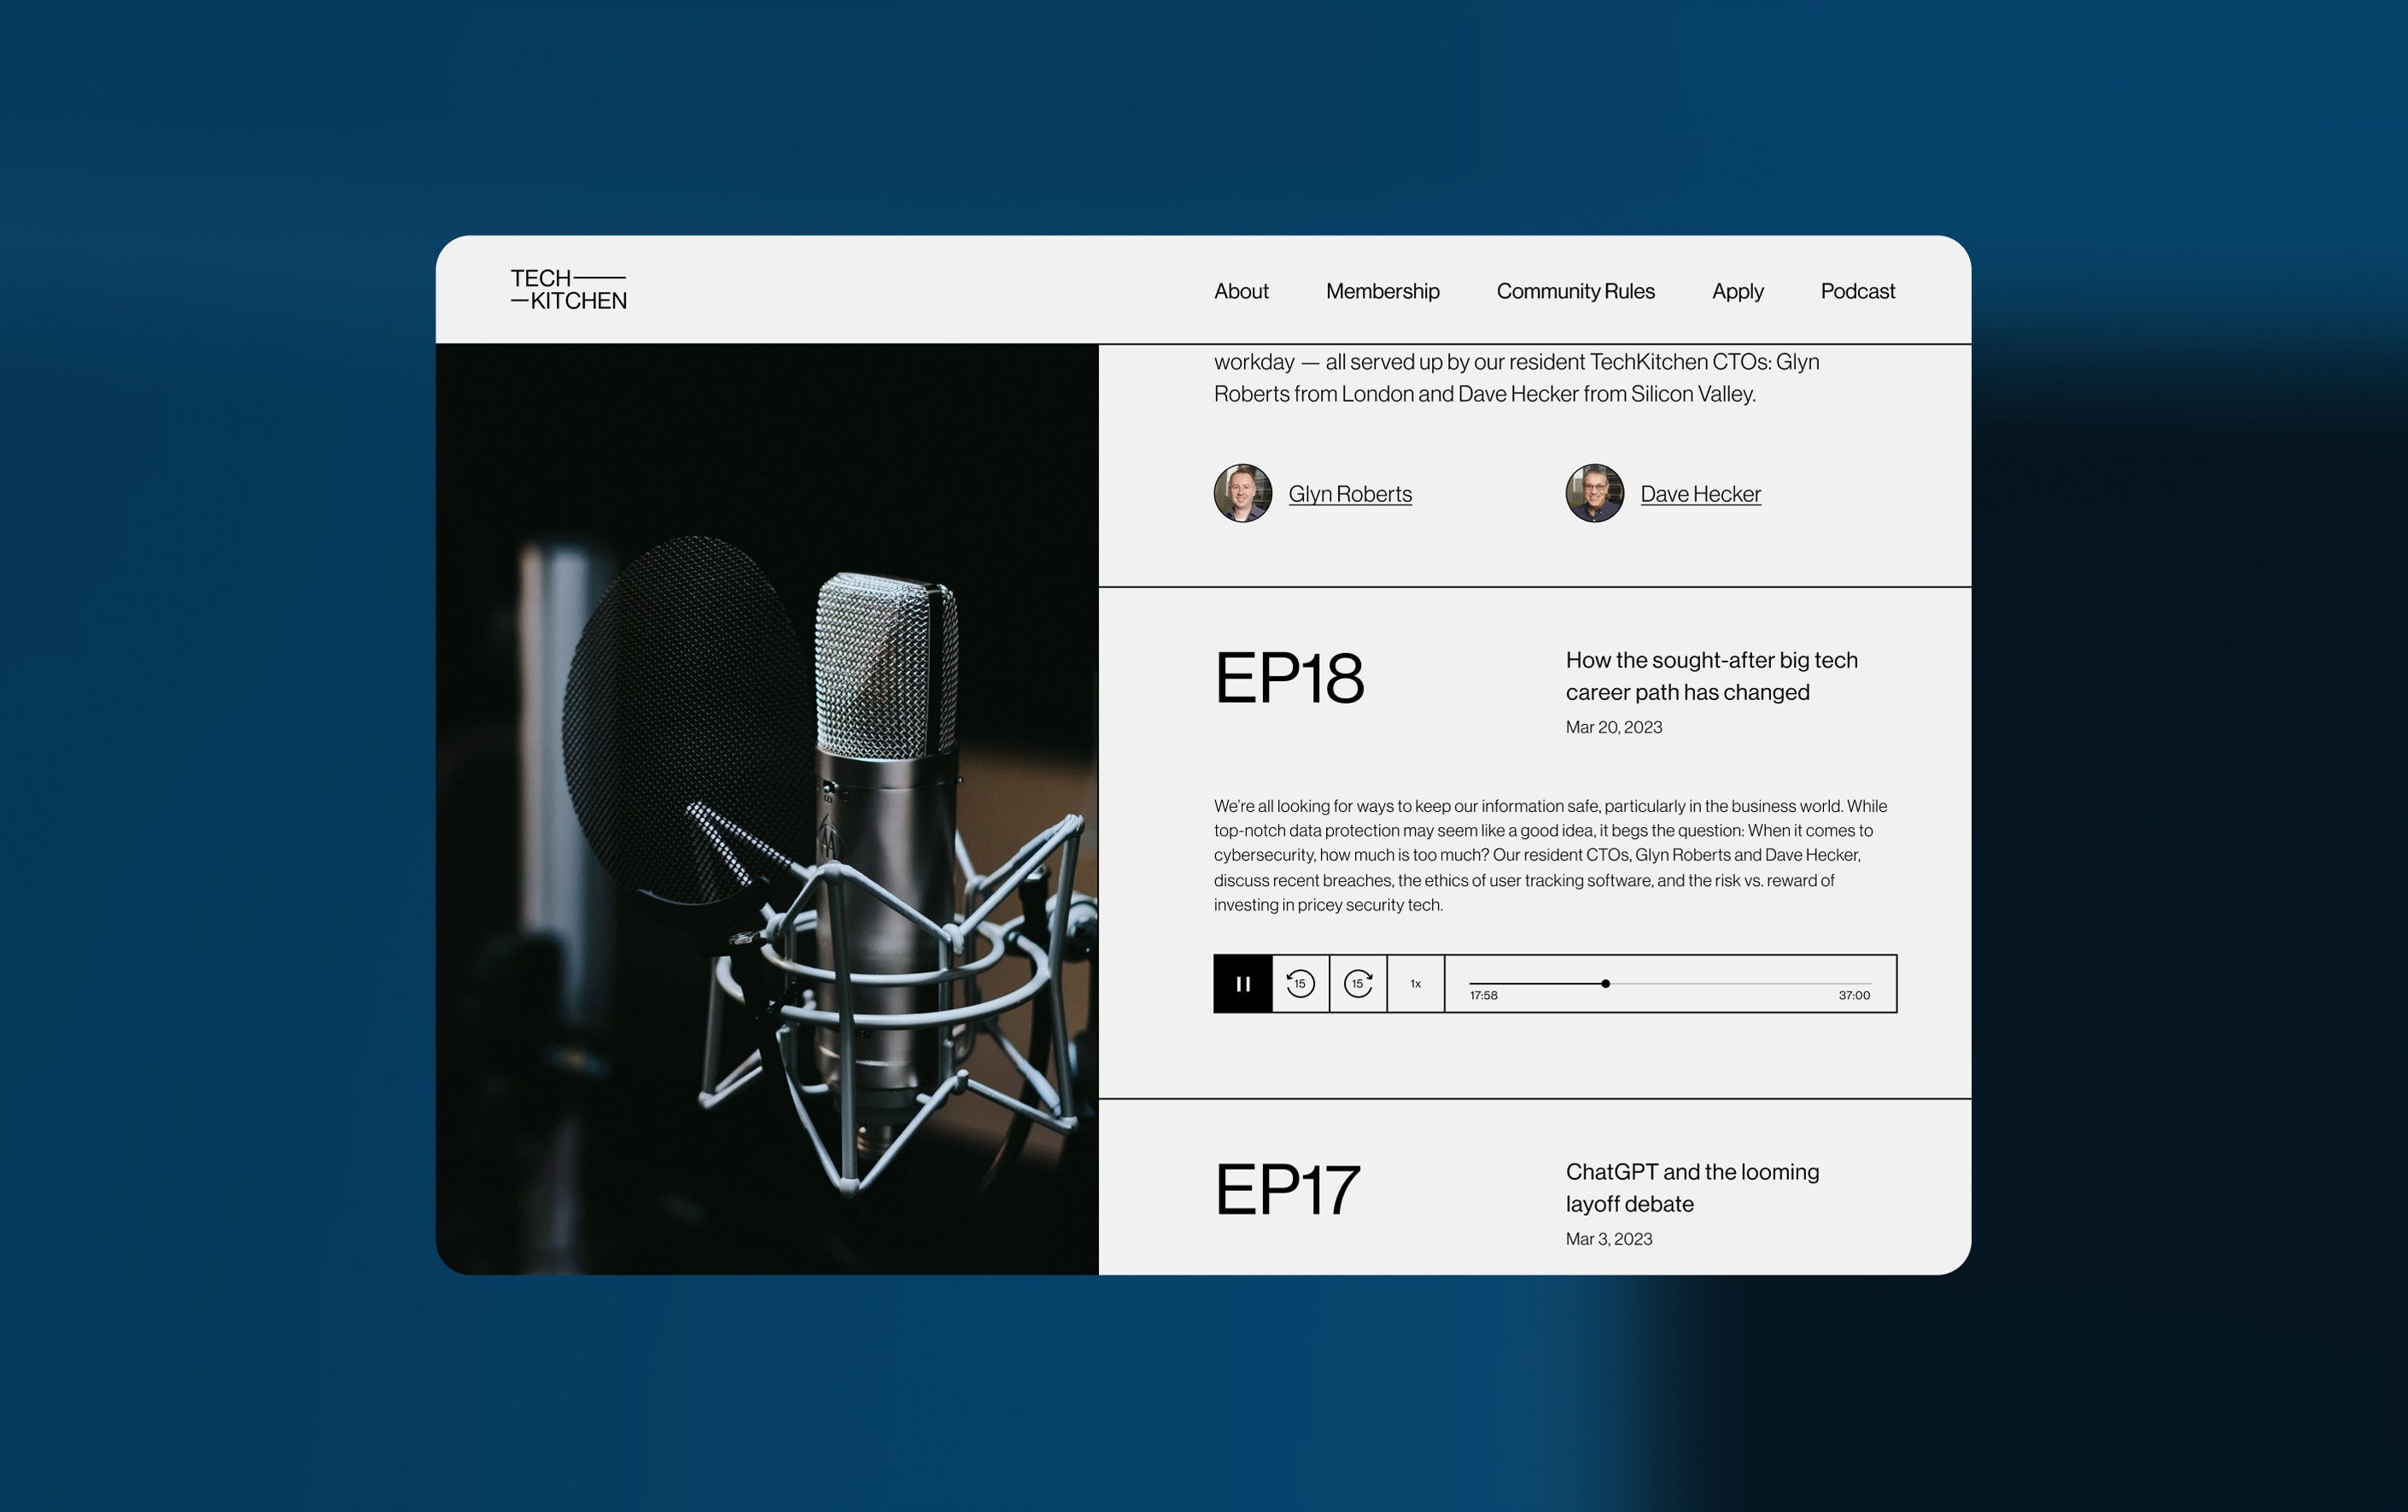
Task: Click ChatGPT and the looming layoff title
Action: (1692, 1187)
